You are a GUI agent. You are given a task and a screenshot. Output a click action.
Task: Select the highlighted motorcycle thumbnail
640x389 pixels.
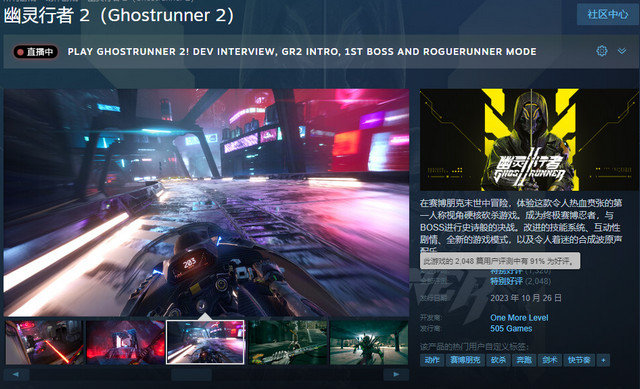click(x=205, y=342)
